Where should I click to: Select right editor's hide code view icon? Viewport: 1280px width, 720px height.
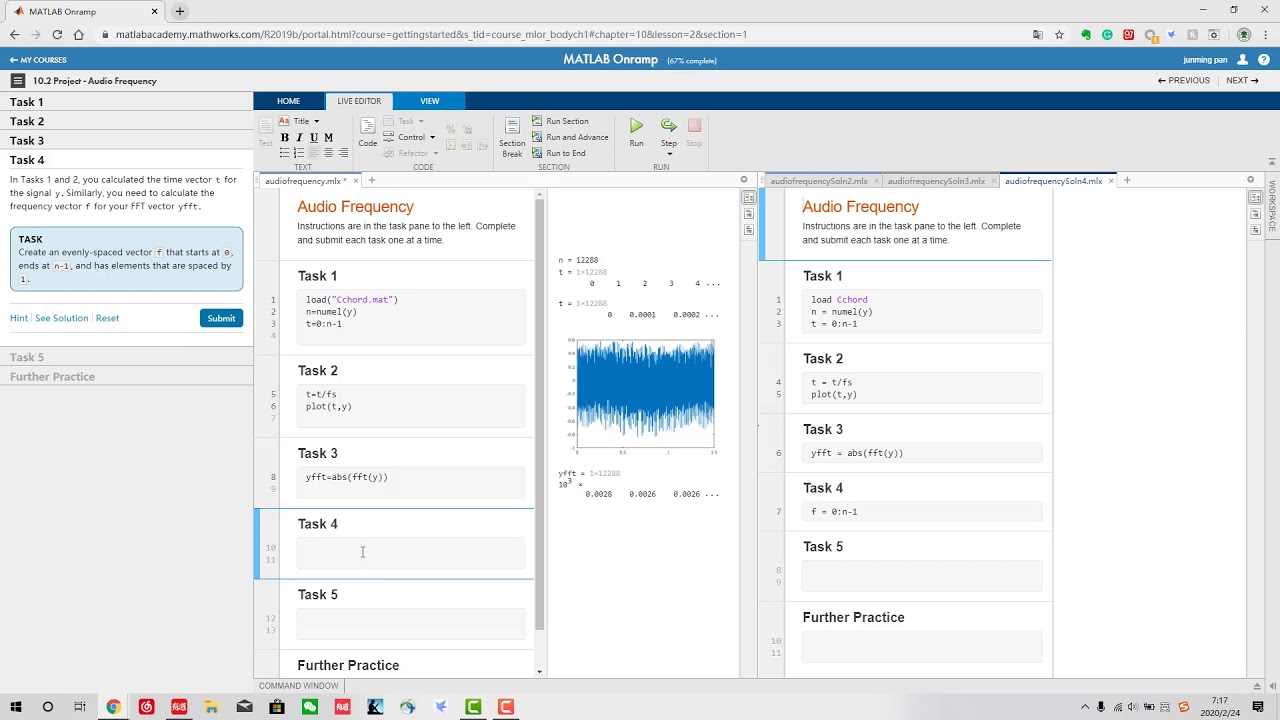coord(1254,230)
